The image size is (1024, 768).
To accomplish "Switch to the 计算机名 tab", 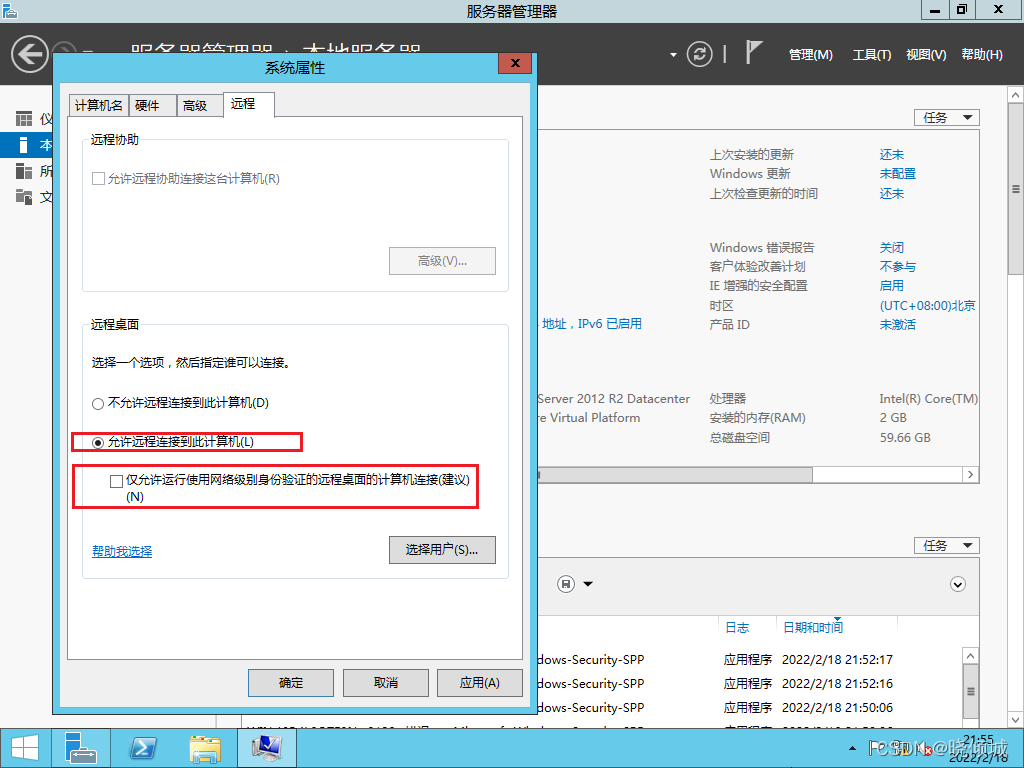I will click(99, 106).
